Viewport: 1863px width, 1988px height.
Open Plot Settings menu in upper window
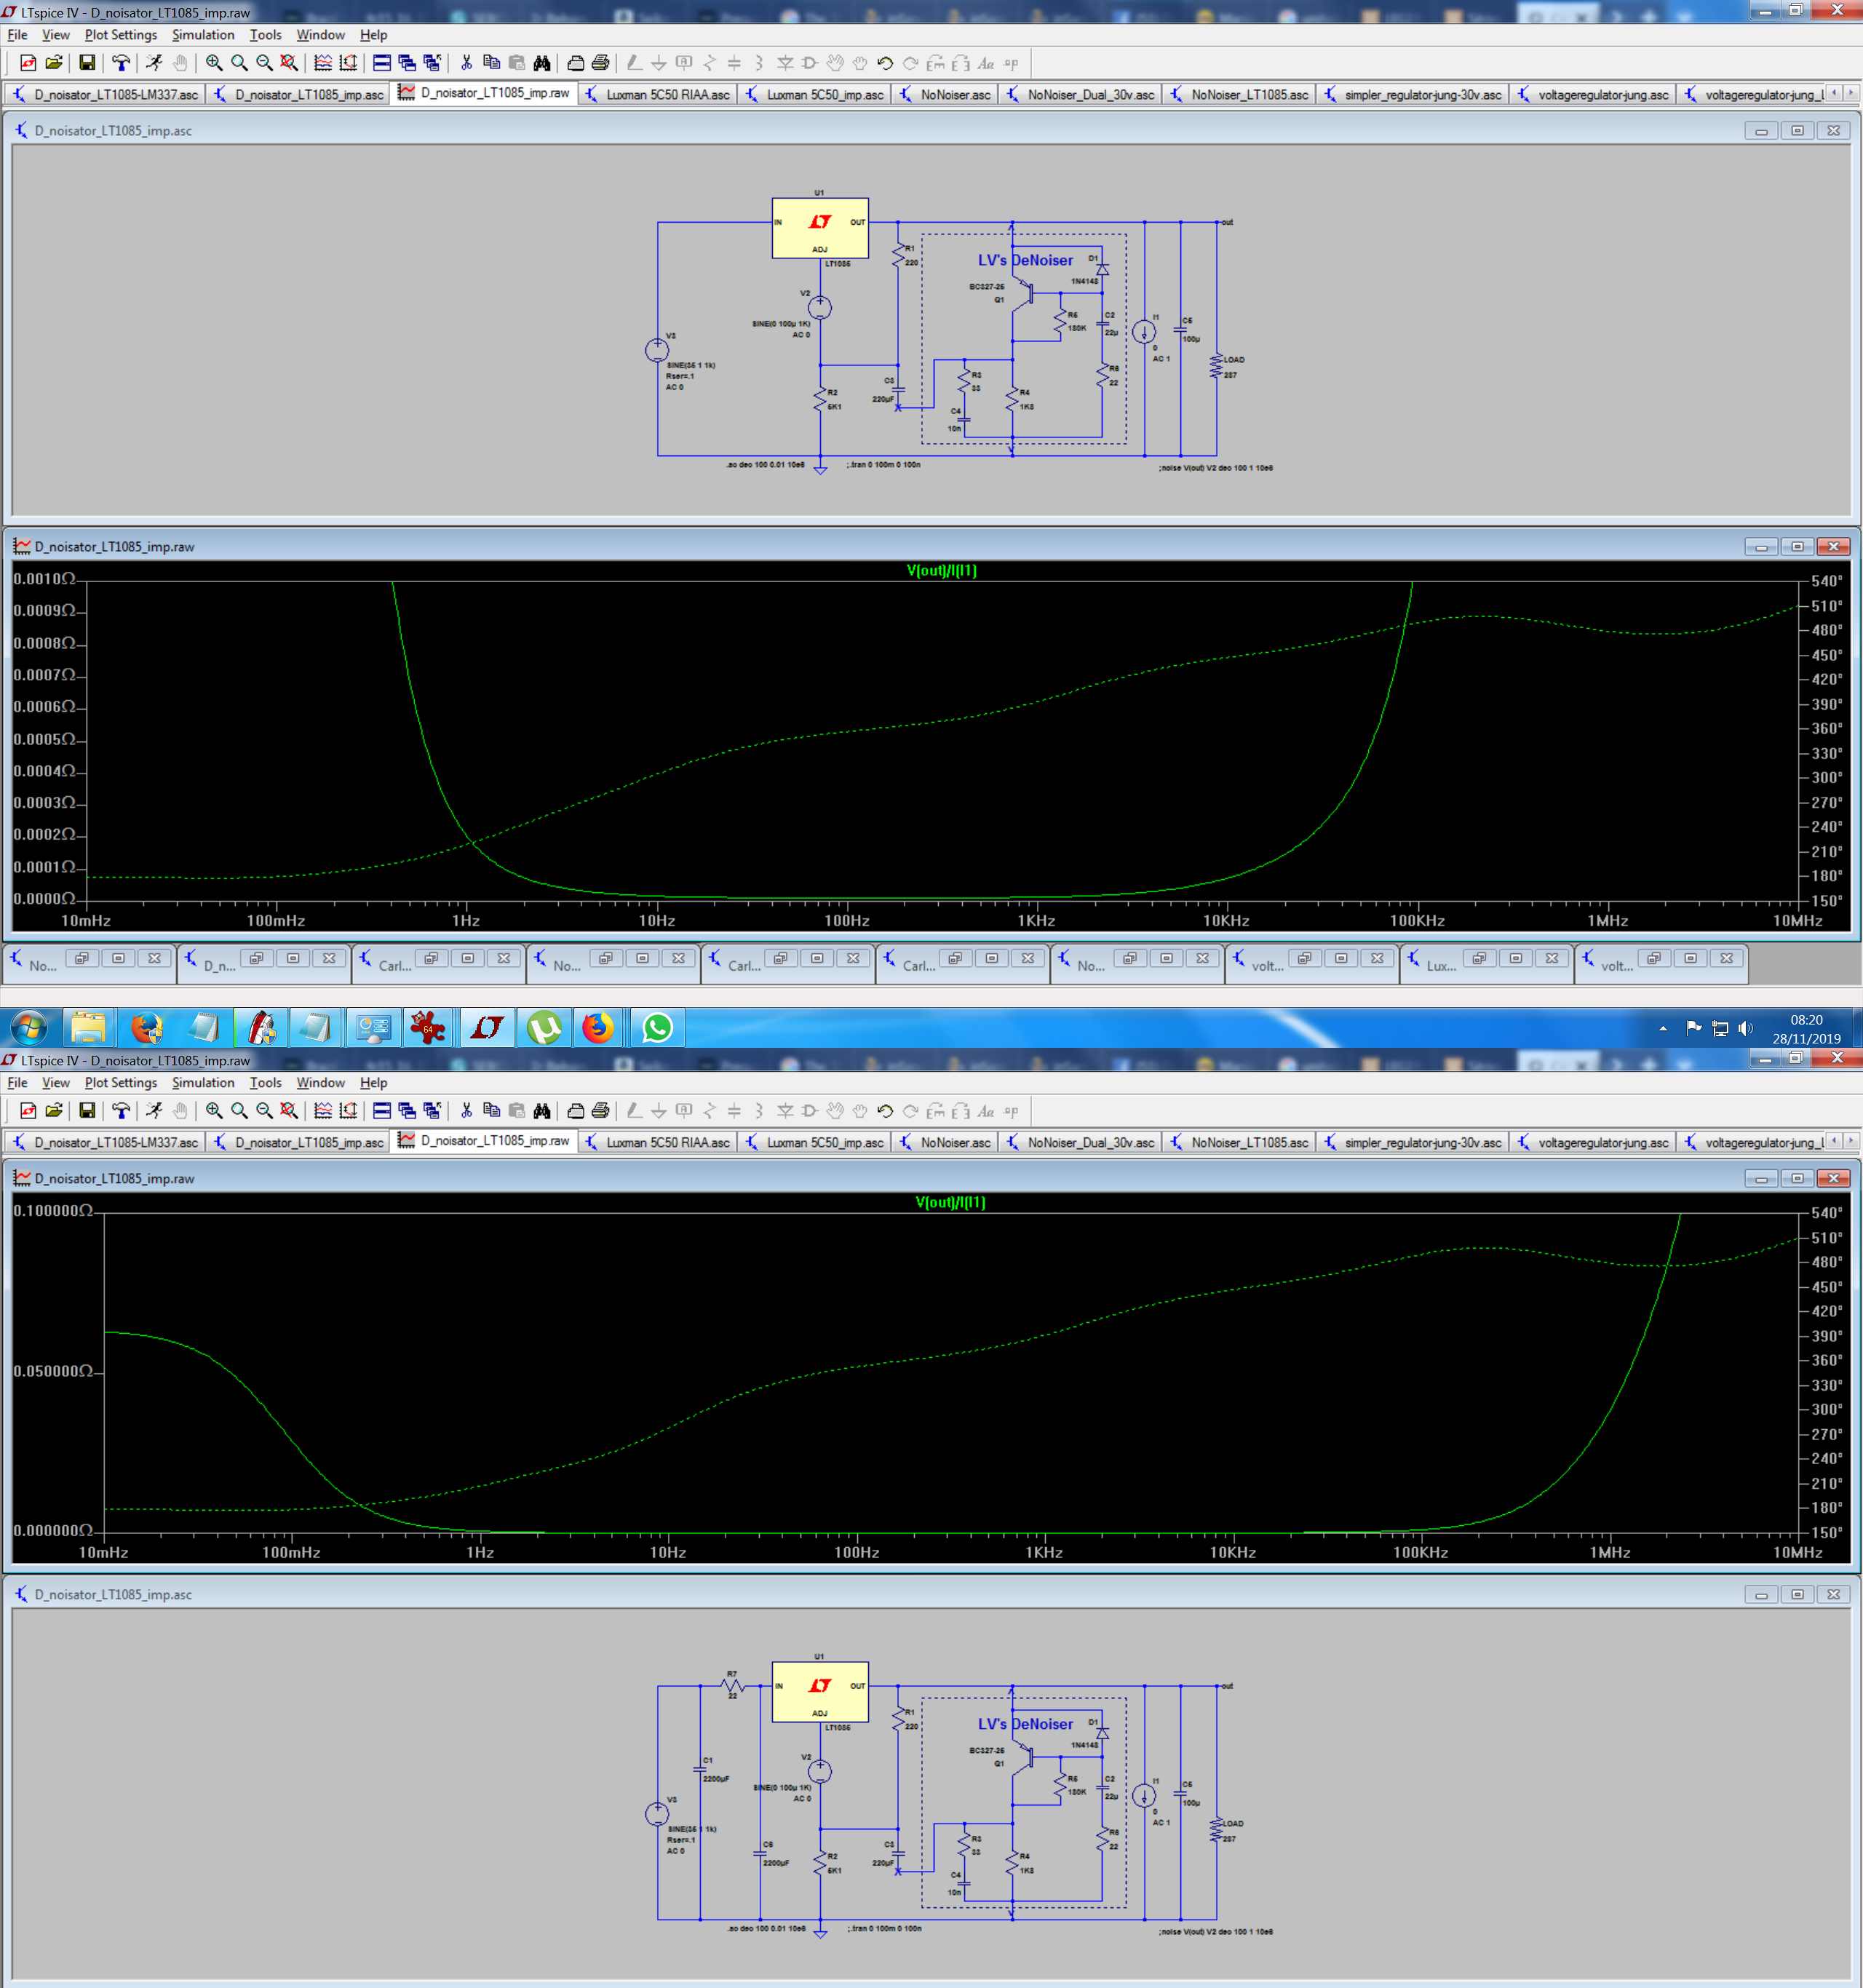click(x=121, y=35)
